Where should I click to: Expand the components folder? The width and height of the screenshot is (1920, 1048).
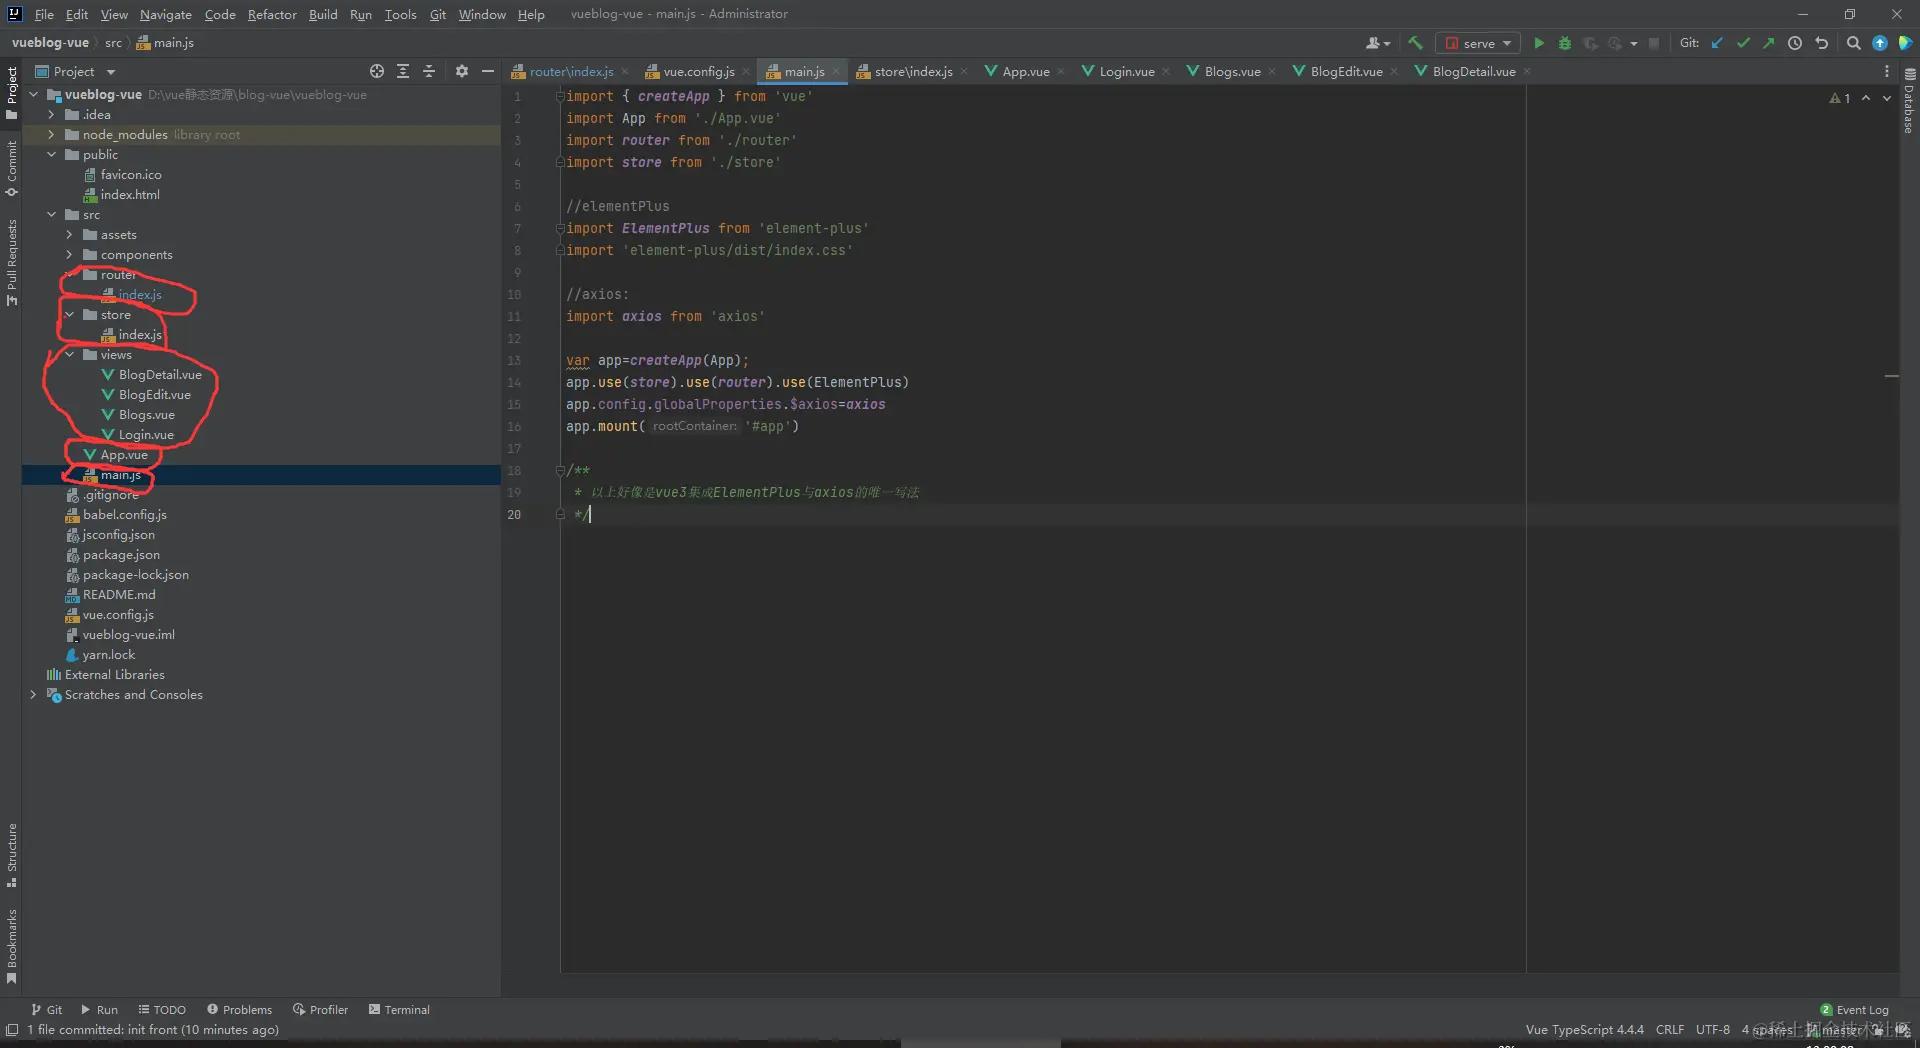(70, 255)
